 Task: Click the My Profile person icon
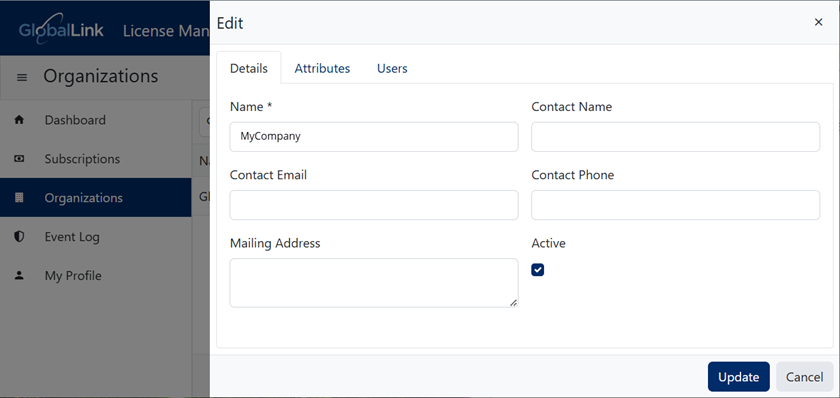19,276
